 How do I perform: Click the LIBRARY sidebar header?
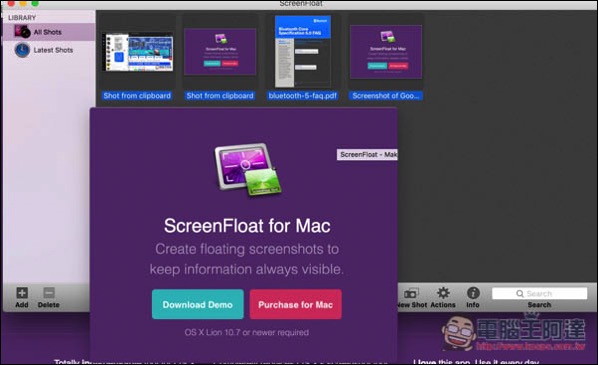[22, 18]
